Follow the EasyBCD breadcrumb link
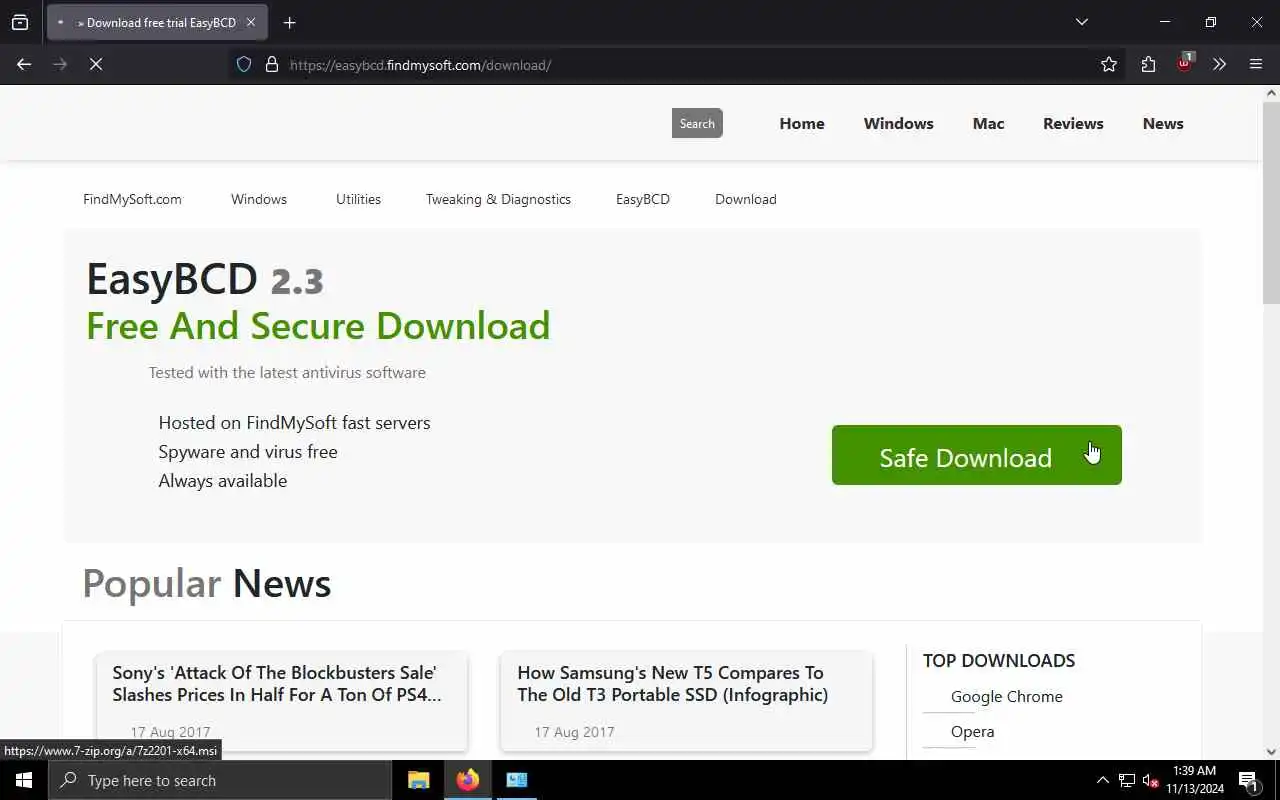This screenshot has width=1280, height=800. 643,199
